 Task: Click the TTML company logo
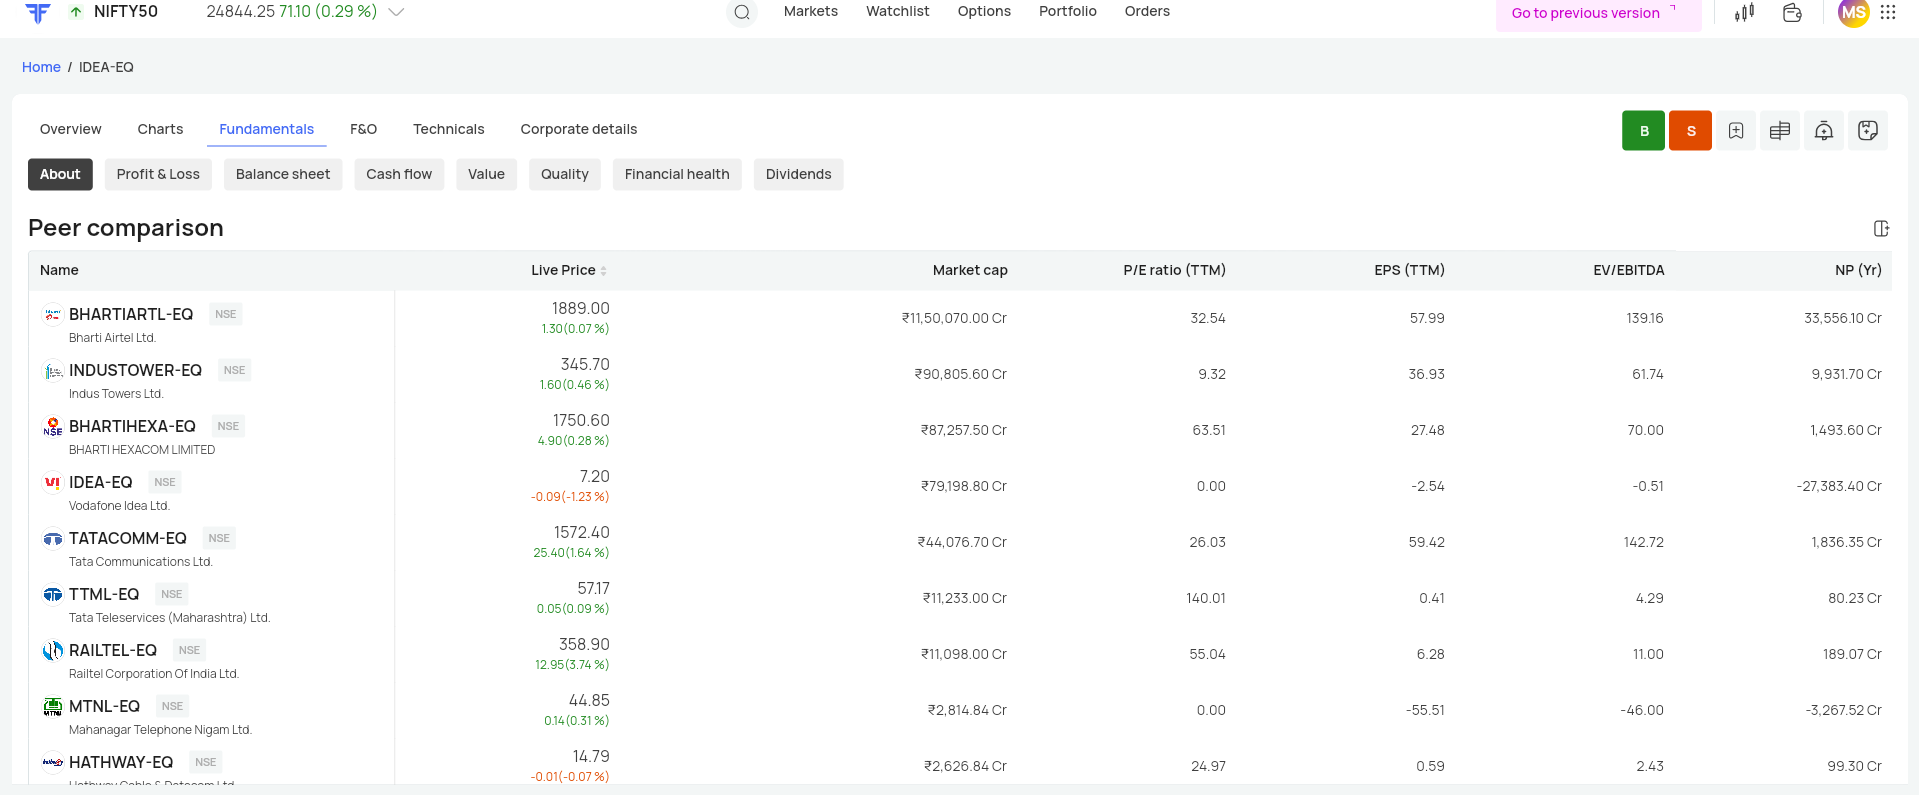53,595
